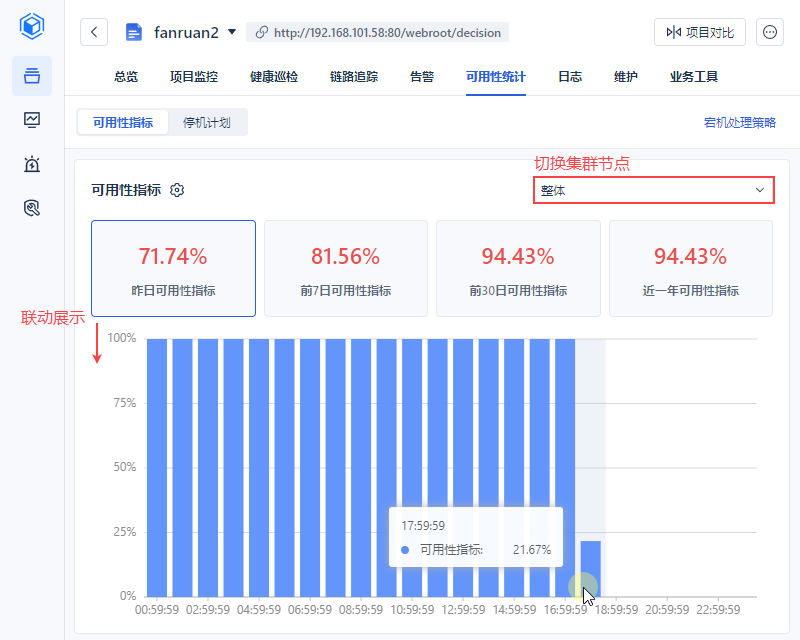
Task: Click the 00:59:59 chart bar
Action: [157, 467]
